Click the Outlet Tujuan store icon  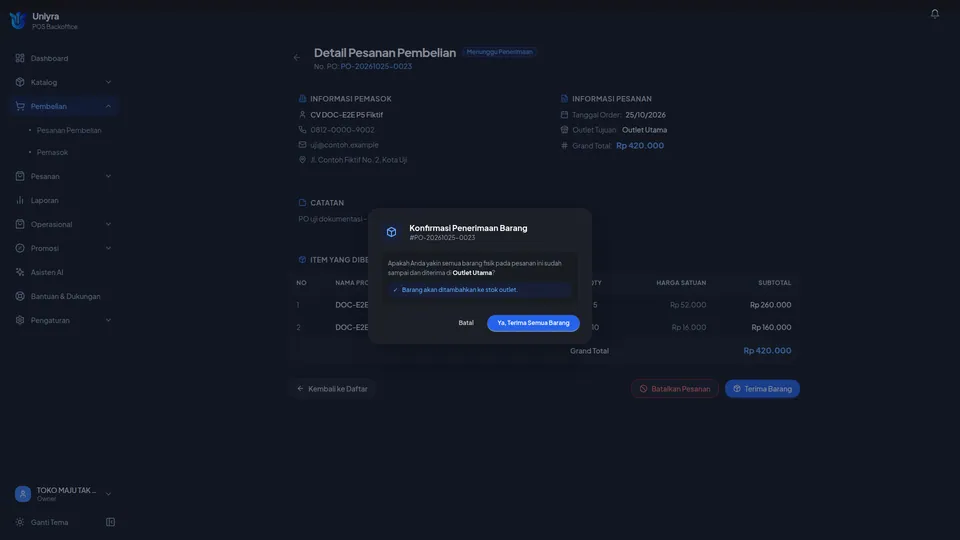(x=564, y=130)
